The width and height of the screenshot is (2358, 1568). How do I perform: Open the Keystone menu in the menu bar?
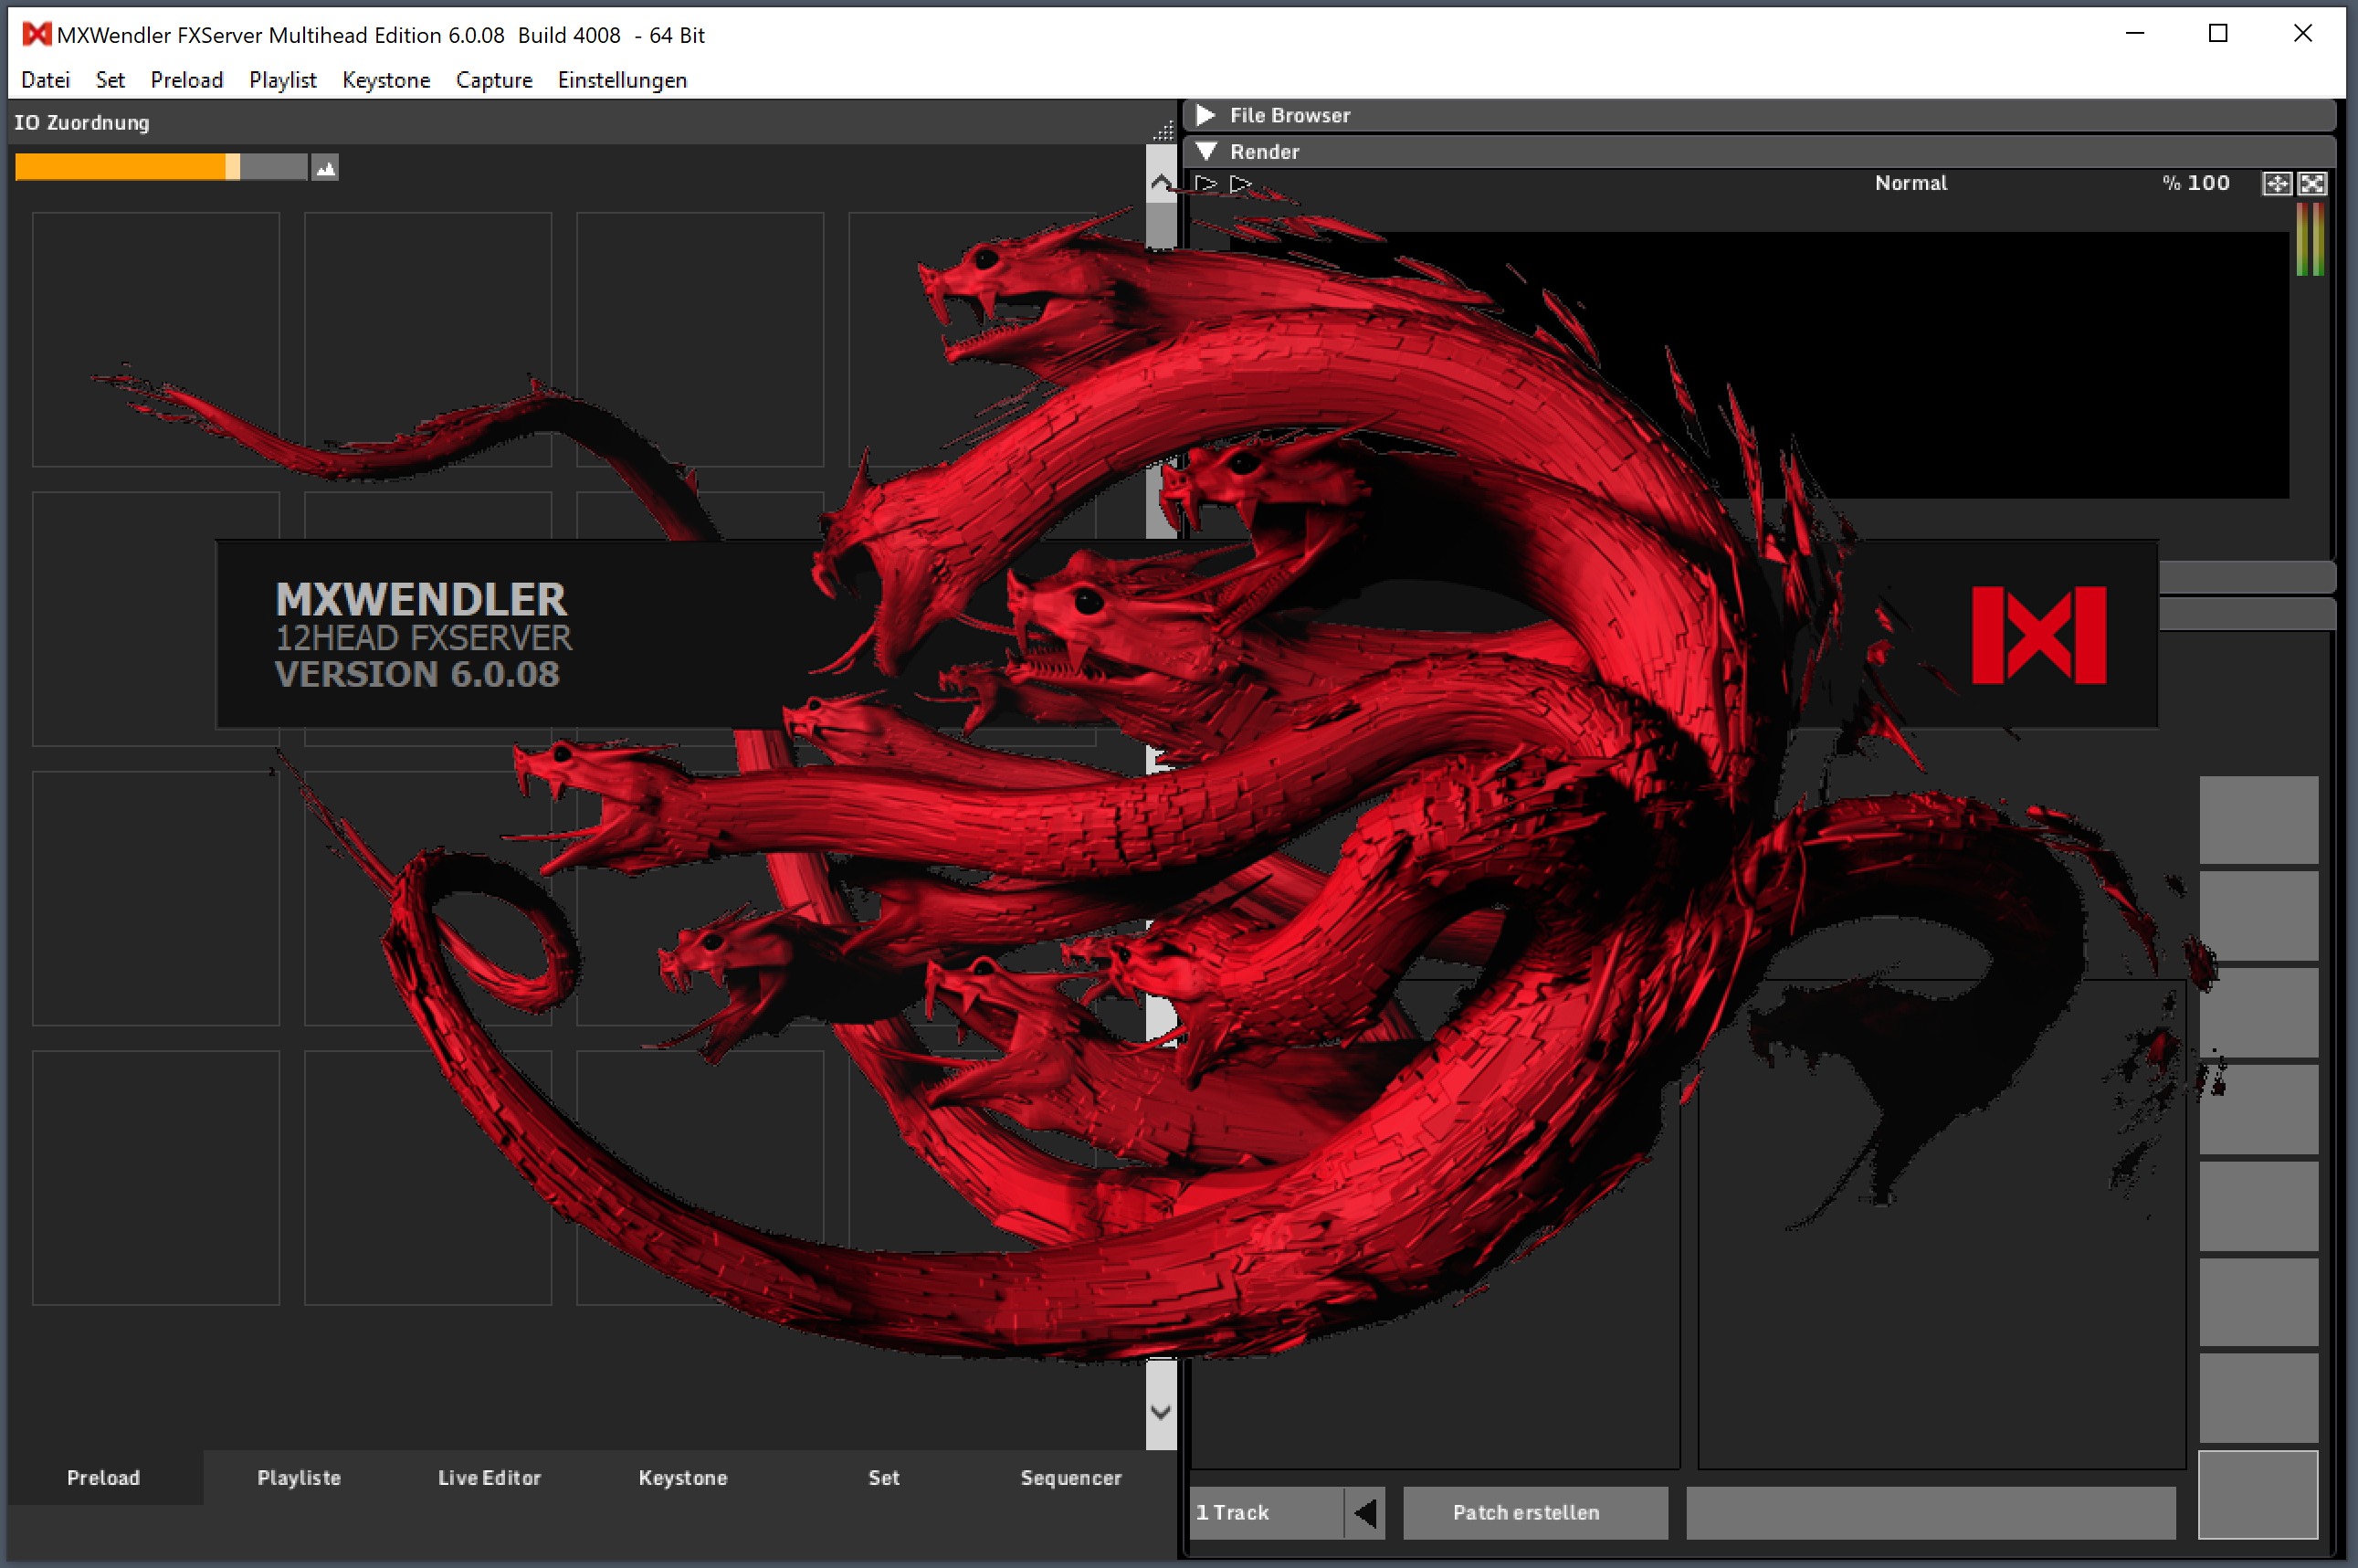click(x=386, y=80)
